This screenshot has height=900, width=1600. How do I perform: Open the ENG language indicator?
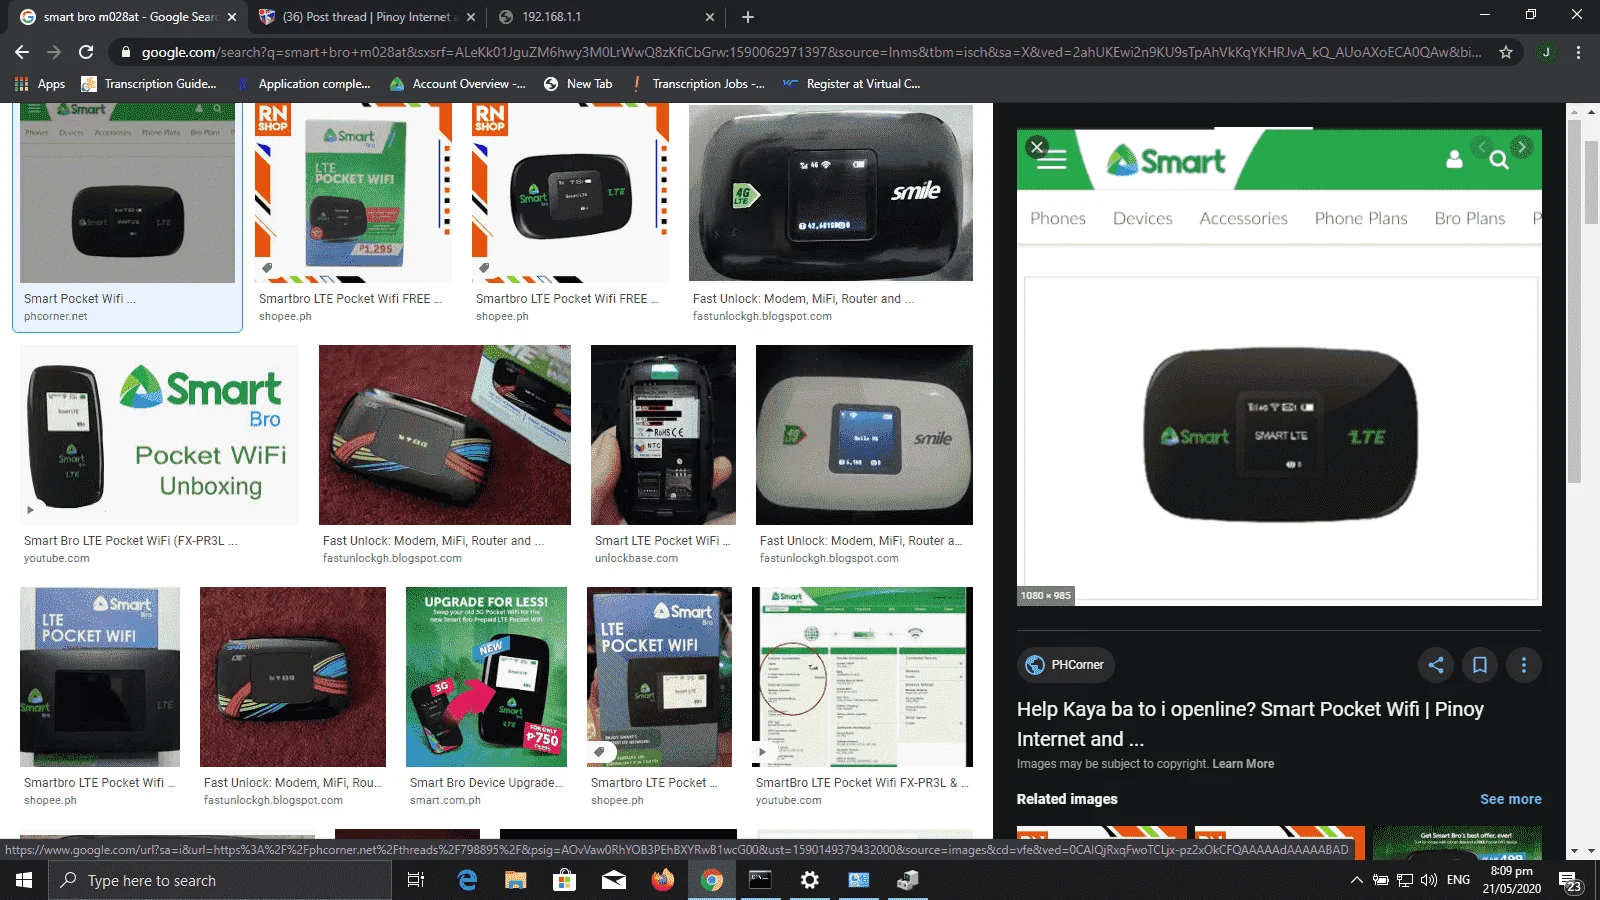(1459, 880)
